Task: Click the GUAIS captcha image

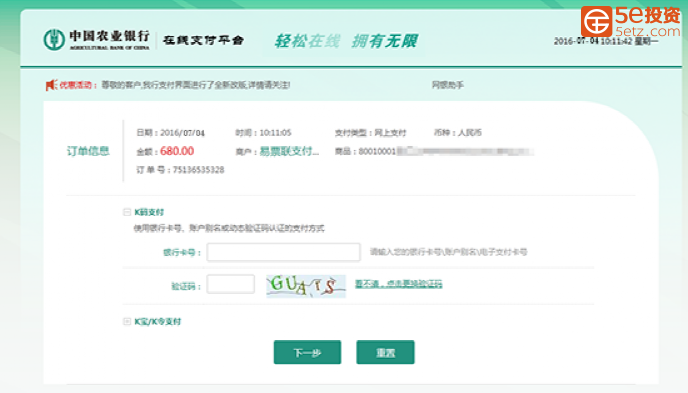Action: pos(306,286)
